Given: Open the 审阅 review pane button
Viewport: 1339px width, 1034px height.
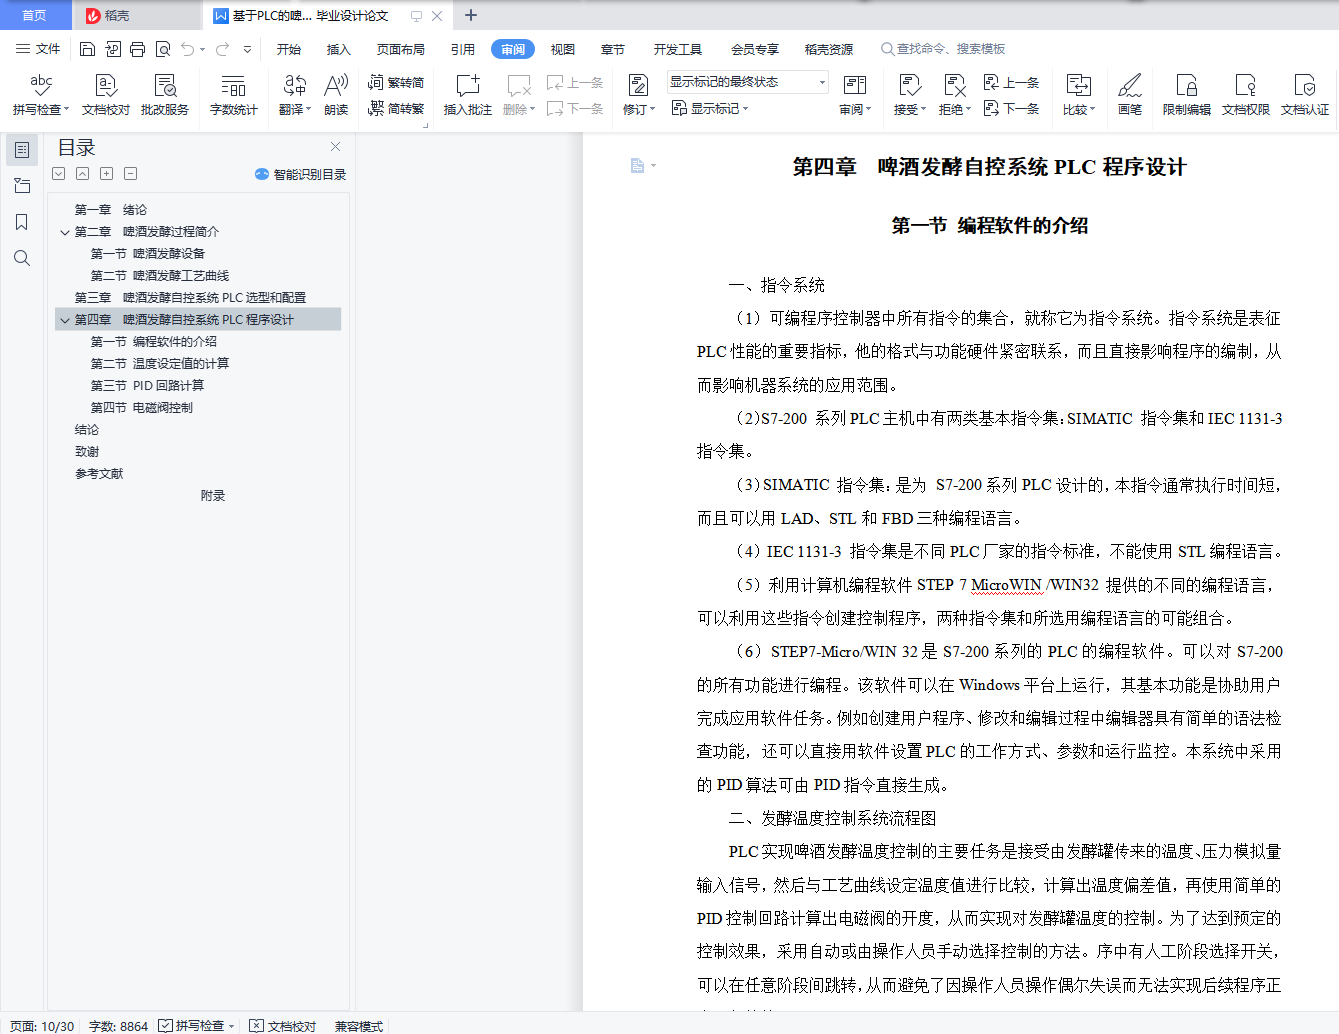Looking at the screenshot, I should (x=855, y=95).
